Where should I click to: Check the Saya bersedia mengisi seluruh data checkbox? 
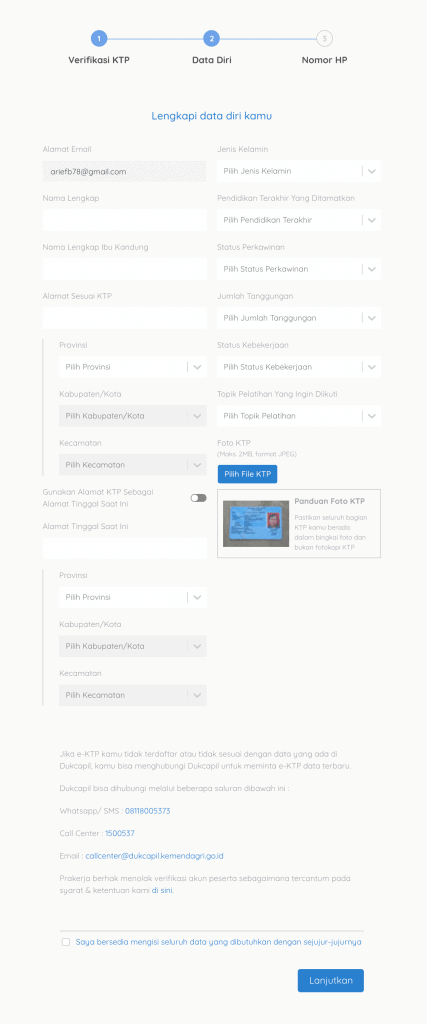[66, 942]
